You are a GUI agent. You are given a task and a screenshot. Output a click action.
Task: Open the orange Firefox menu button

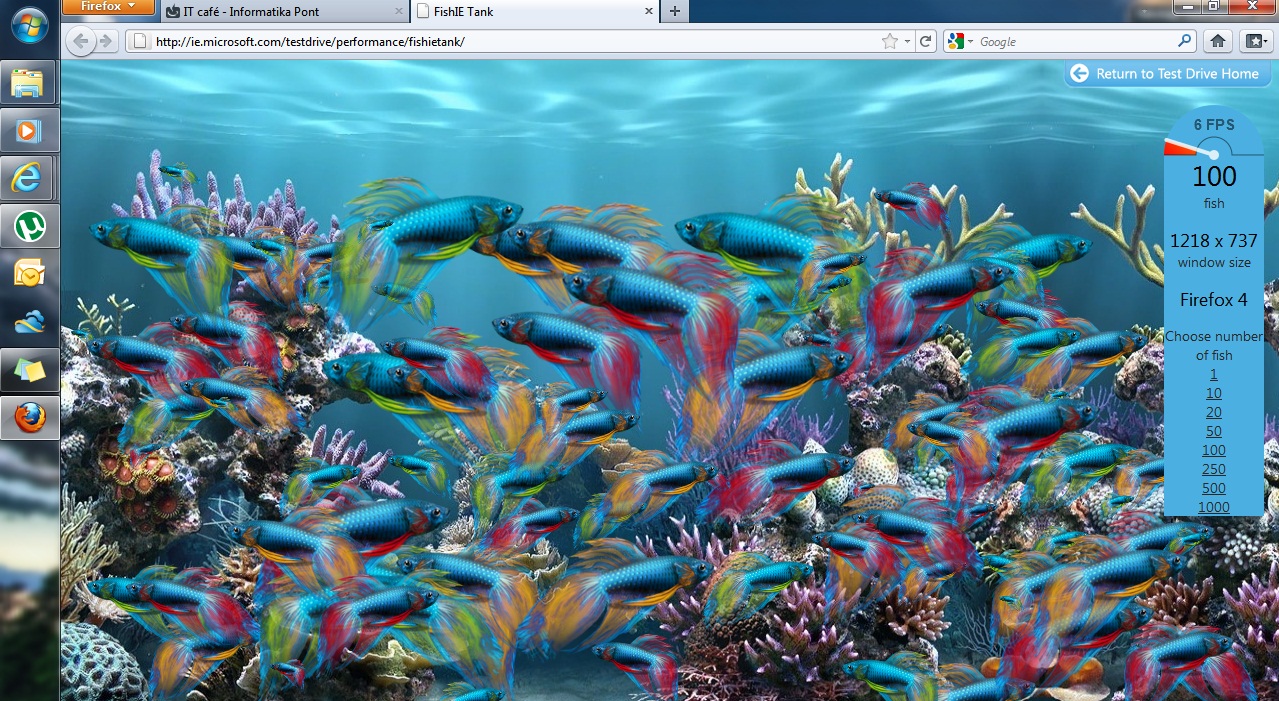pyautogui.click(x=108, y=7)
